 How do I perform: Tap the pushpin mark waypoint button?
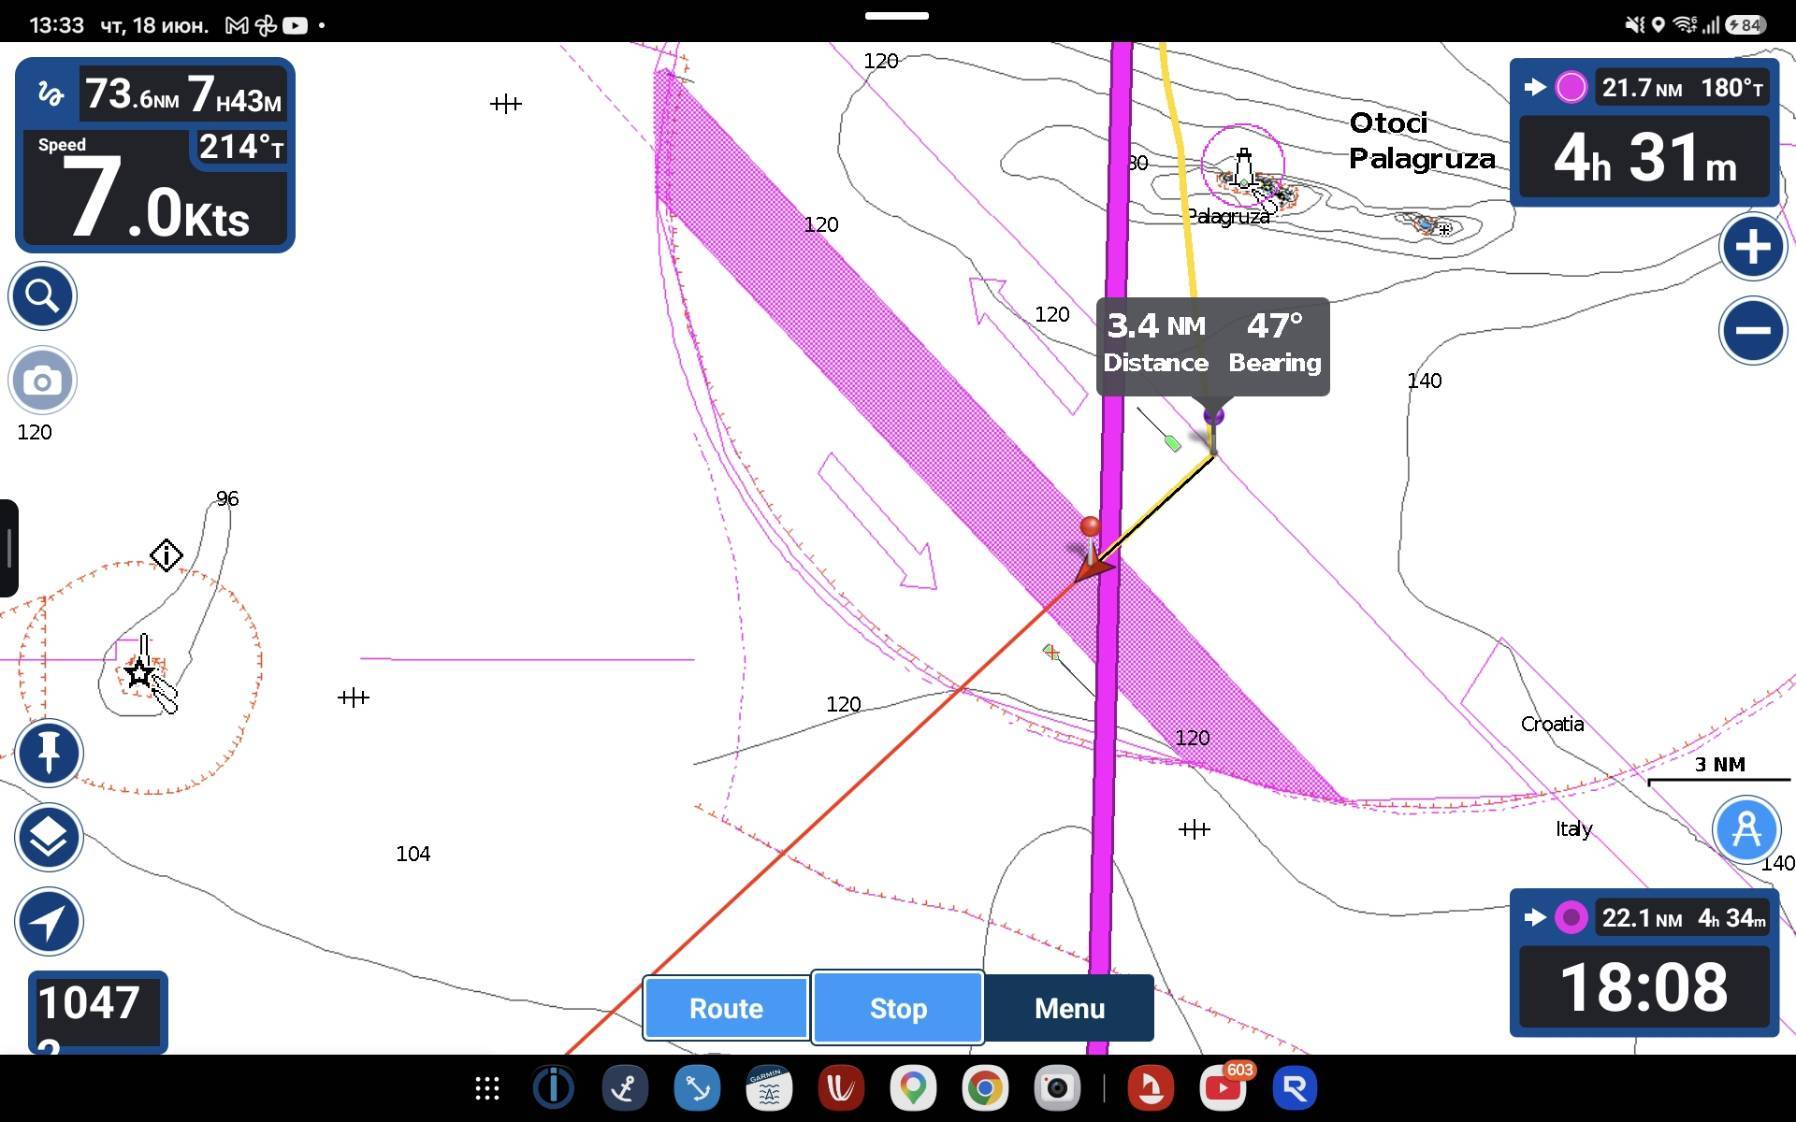tap(48, 753)
